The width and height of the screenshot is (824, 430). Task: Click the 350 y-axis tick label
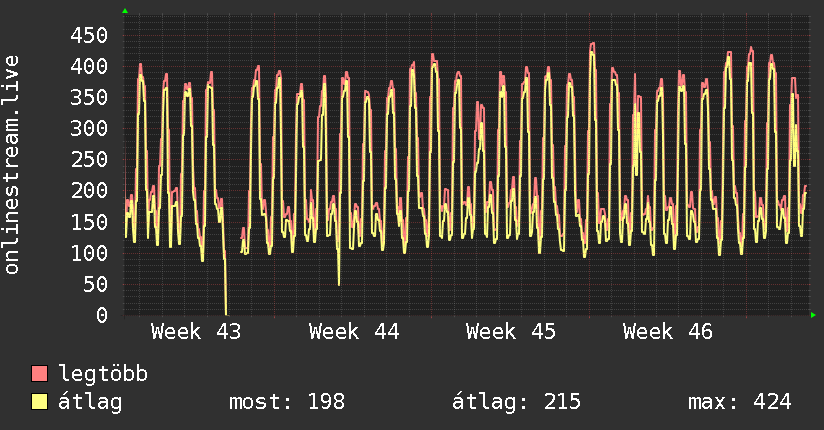pyautogui.click(x=90, y=97)
